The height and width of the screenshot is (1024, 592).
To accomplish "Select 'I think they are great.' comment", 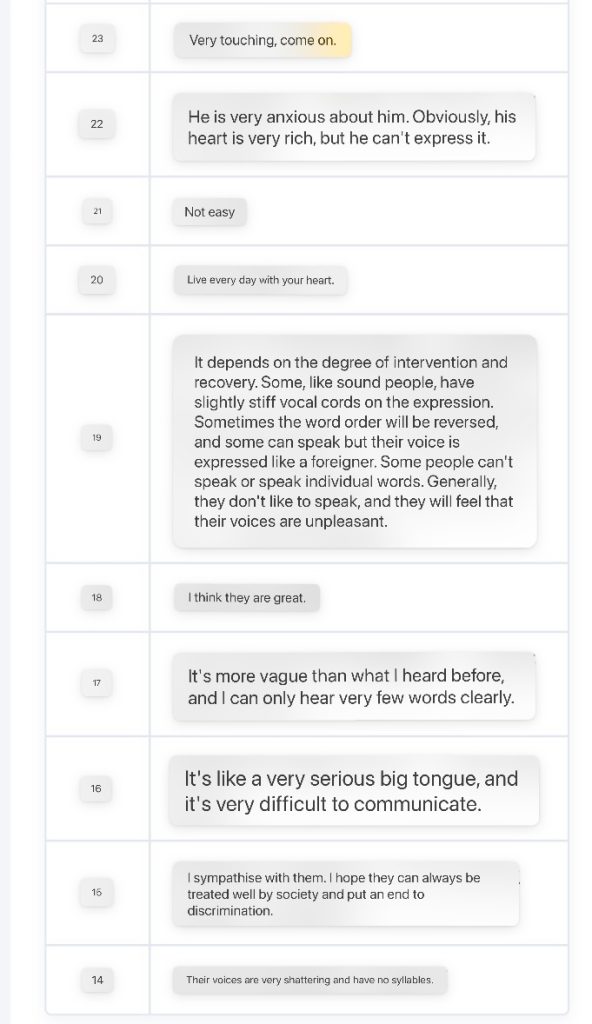I will (x=247, y=598).
